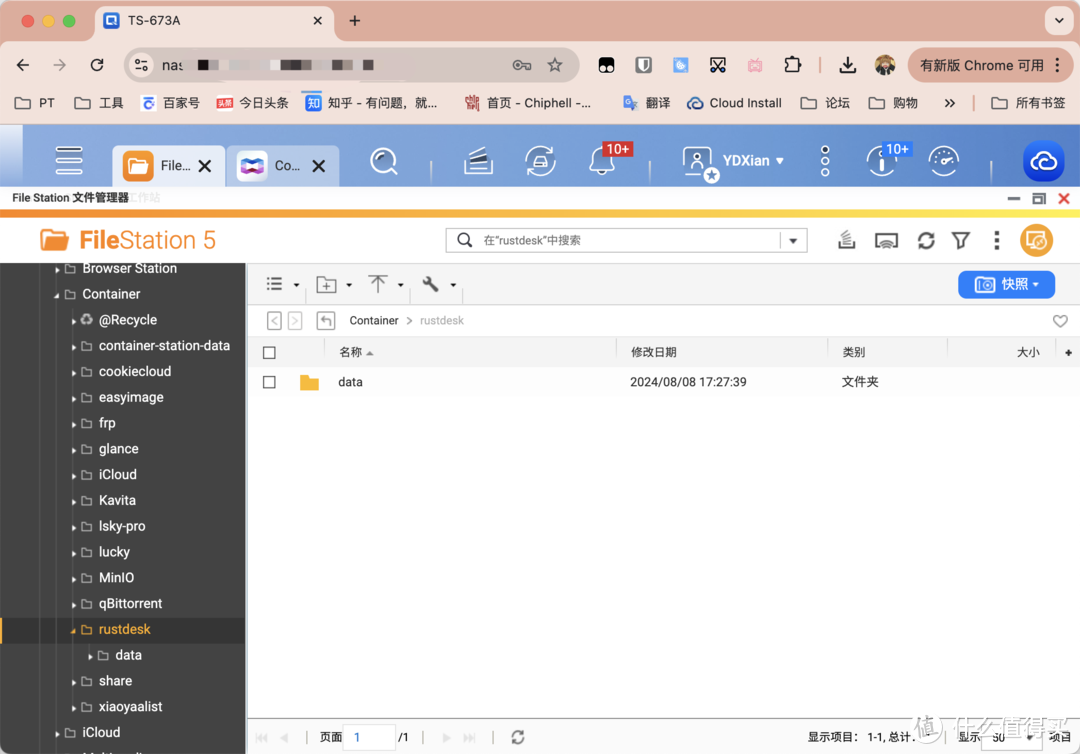This screenshot has height=754, width=1080.
Task: Click the page number input field at the bottom
Action: coord(368,737)
